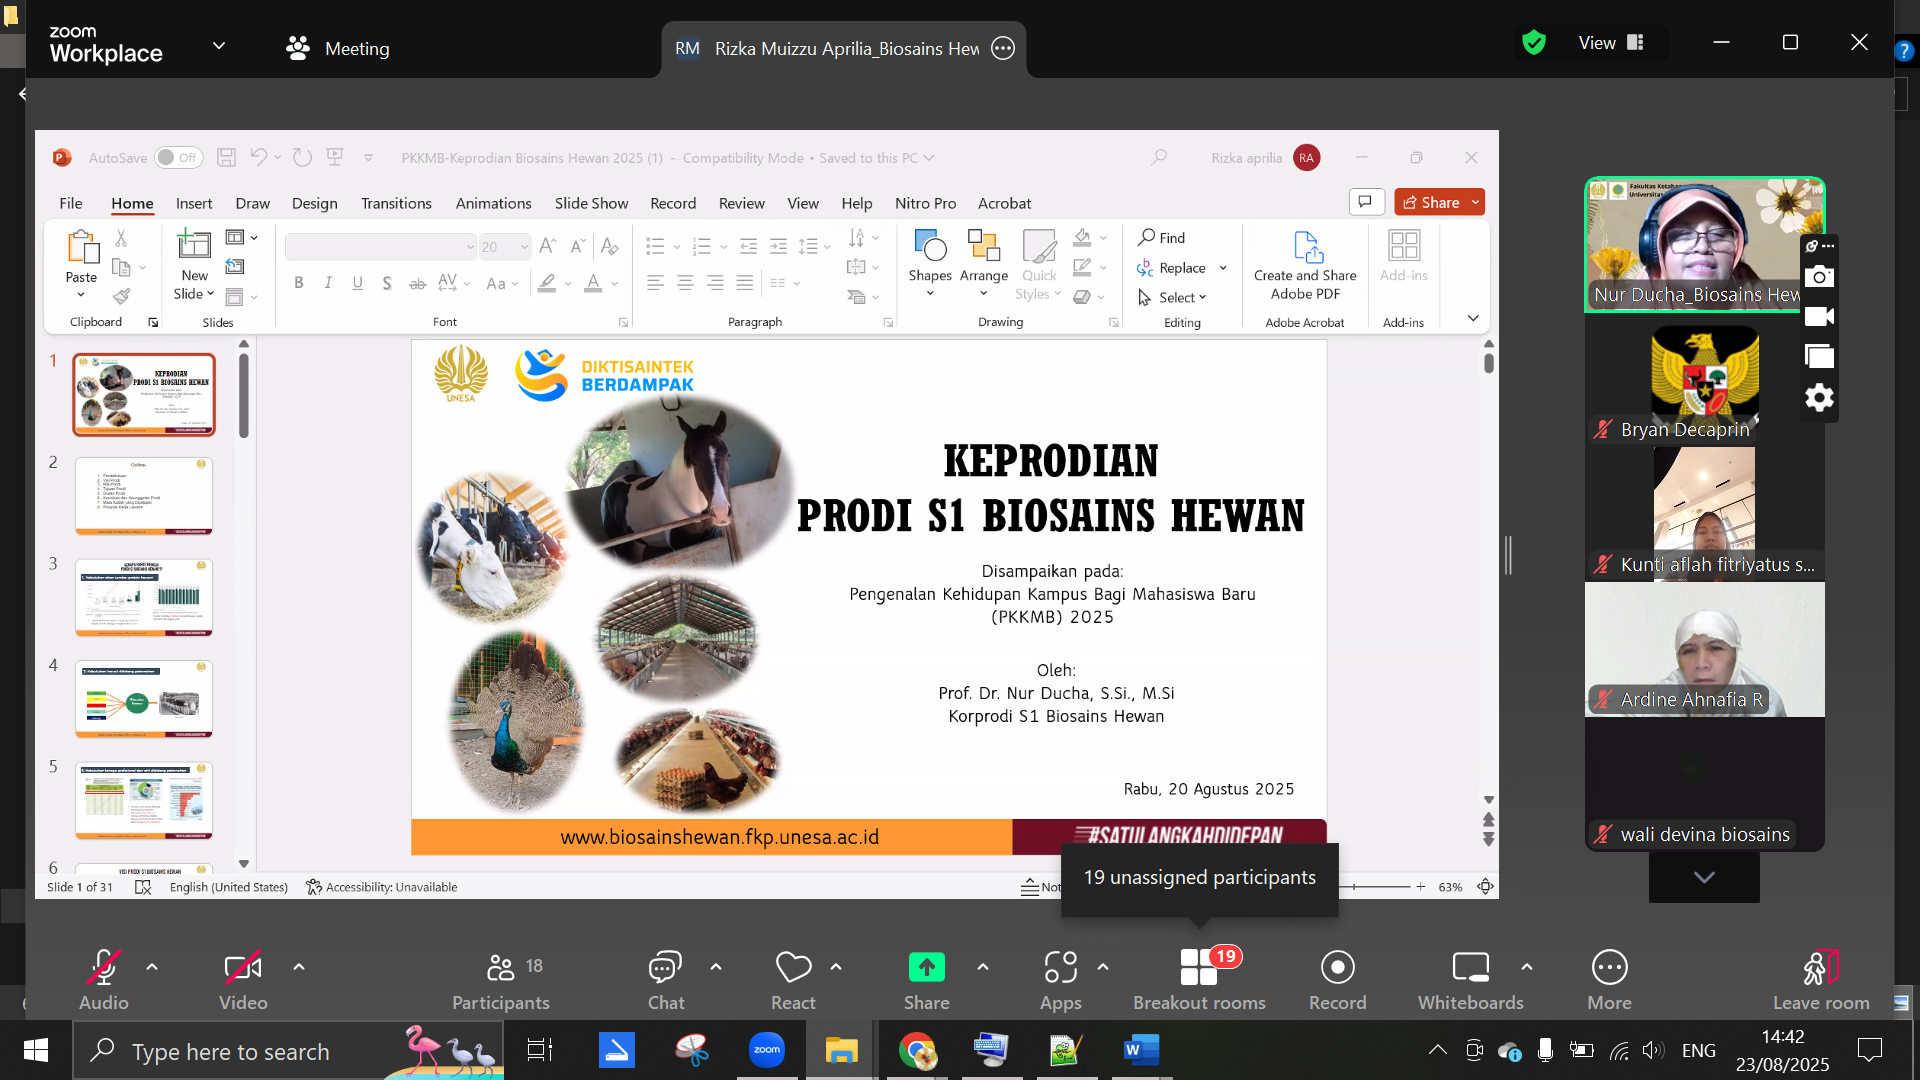The image size is (1920, 1080).
Task: Click the React heart icon
Action: (x=793, y=968)
